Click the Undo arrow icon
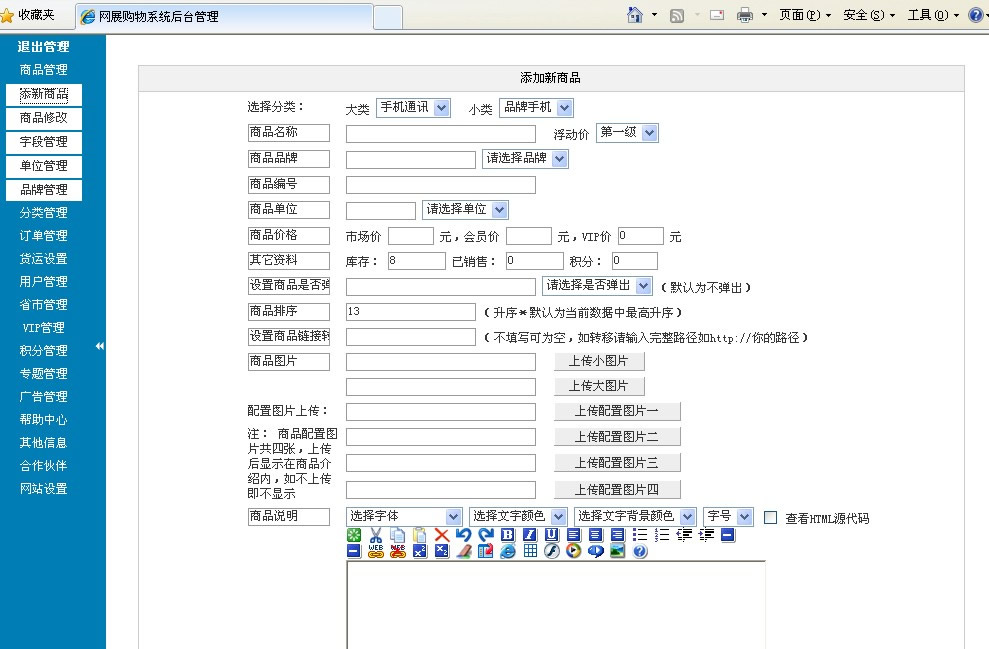Screen dimensions: 989x649 pos(462,535)
